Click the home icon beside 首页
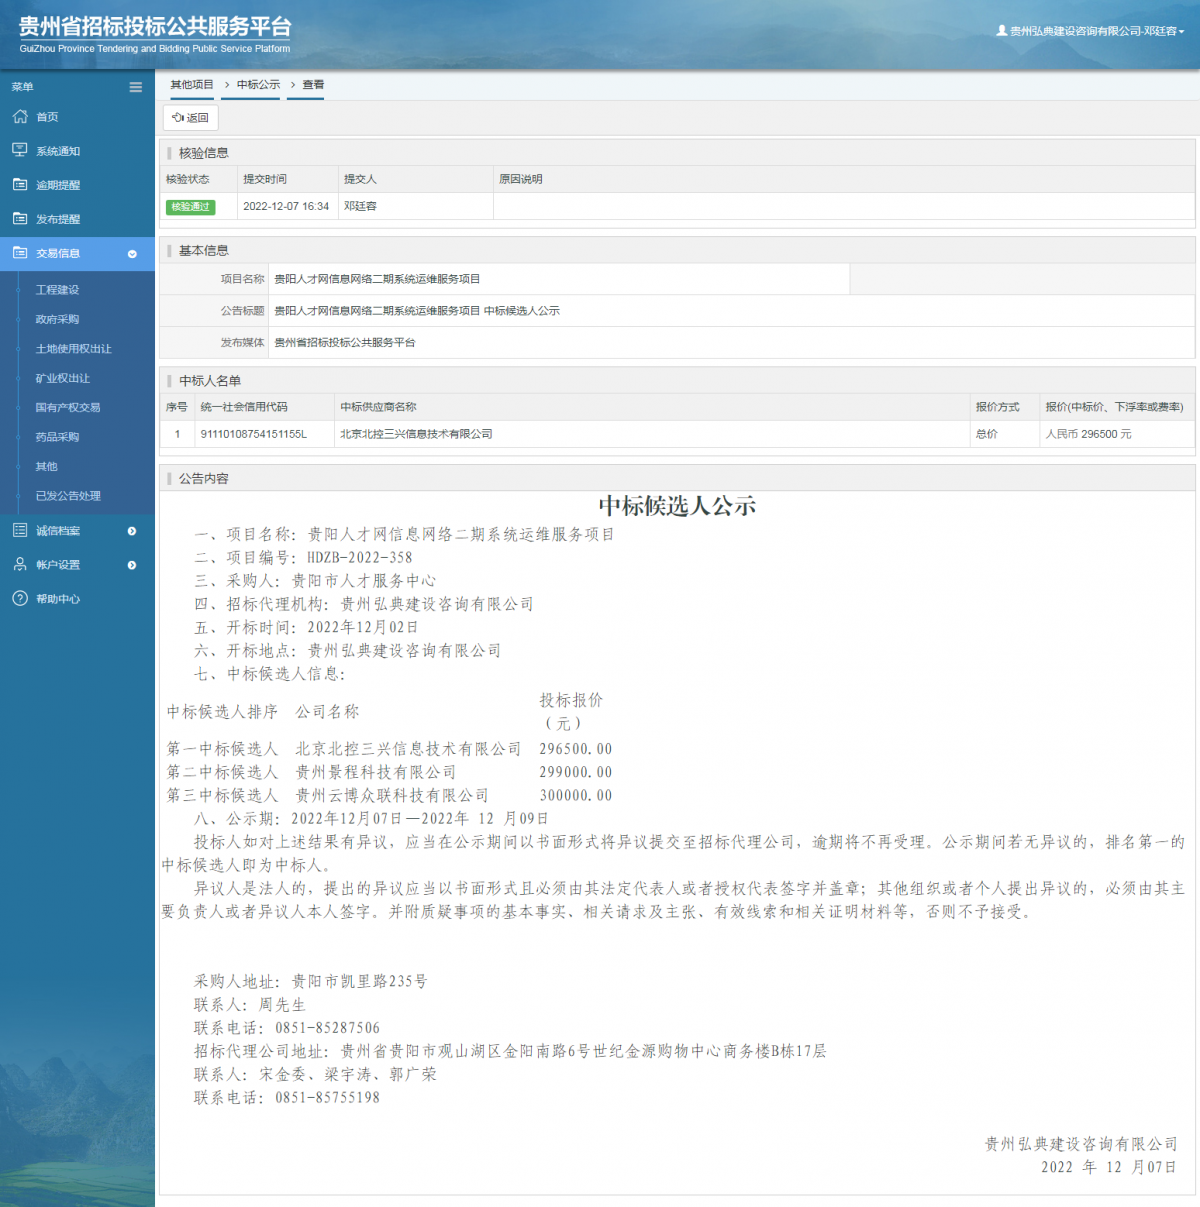This screenshot has width=1200, height=1207. 20,117
